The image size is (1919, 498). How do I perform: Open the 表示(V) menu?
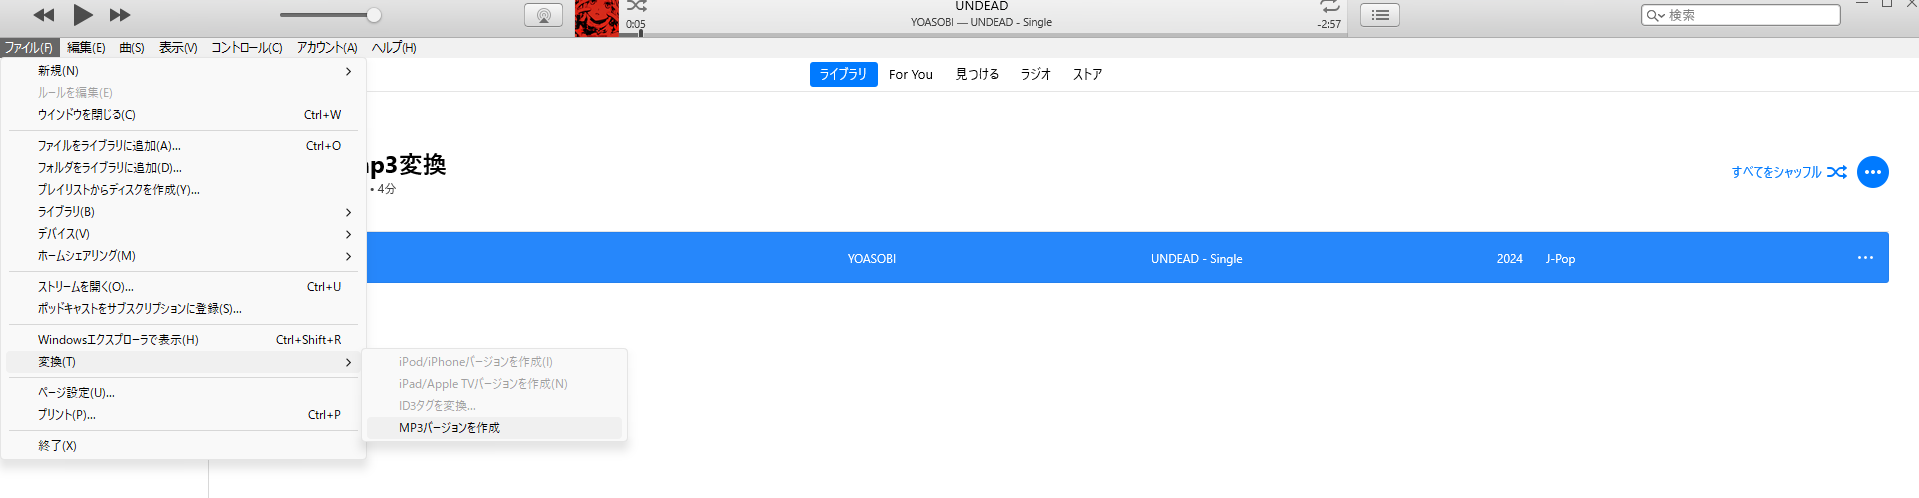click(x=178, y=47)
